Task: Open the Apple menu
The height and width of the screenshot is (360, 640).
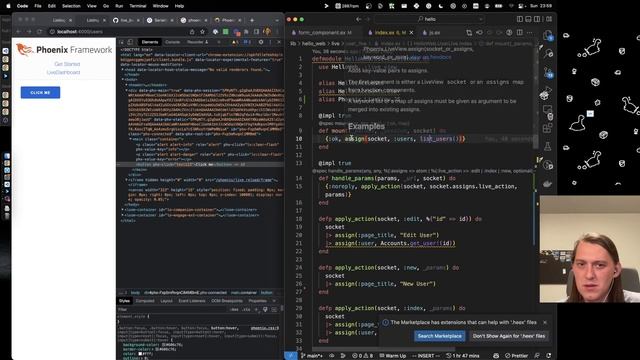Action: tap(8, 6)
